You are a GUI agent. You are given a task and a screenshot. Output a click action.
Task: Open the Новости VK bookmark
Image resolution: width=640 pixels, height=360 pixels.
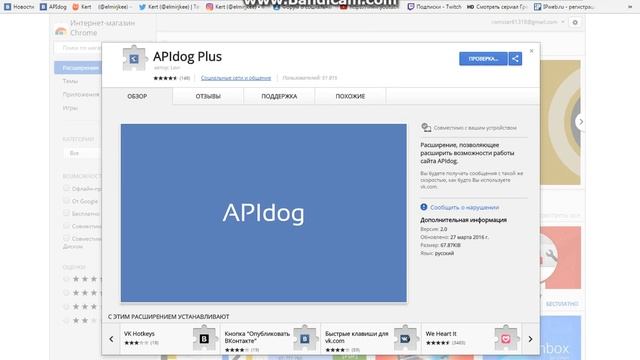click(19, 7)
